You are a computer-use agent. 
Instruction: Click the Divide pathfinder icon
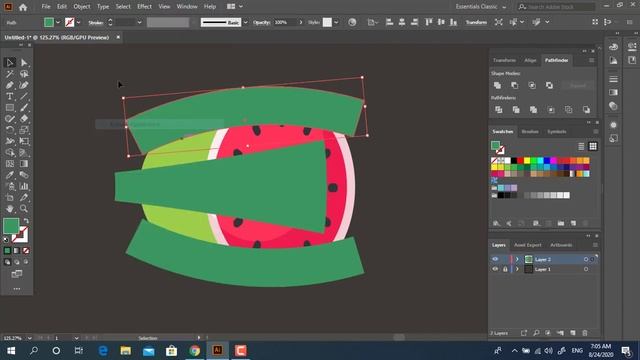tap(499, 110)
